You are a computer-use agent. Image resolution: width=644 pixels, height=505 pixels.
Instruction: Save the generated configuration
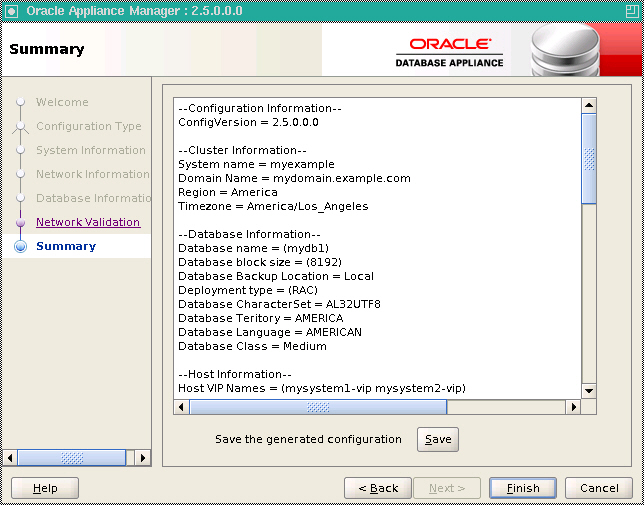coord(438,439)
